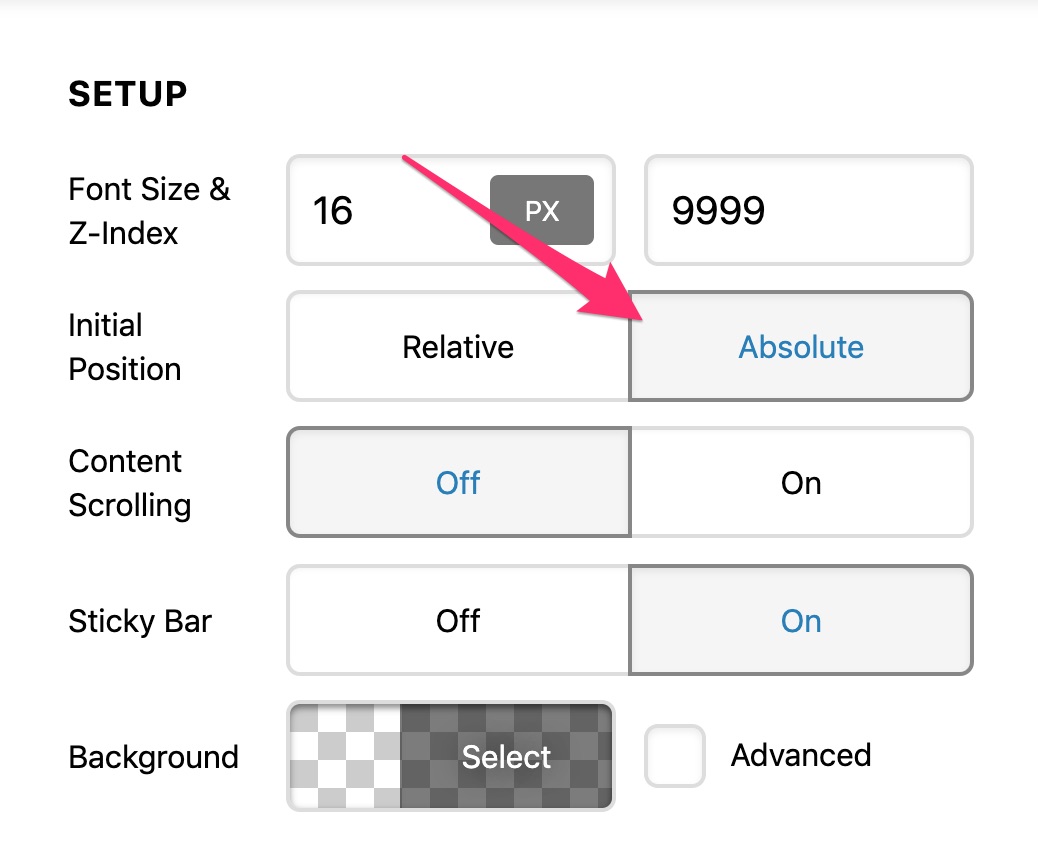The width and height of the screenshot is (1038, 860).
Task: Click the Z-Index field showing 9999
Action: point(808,211)
